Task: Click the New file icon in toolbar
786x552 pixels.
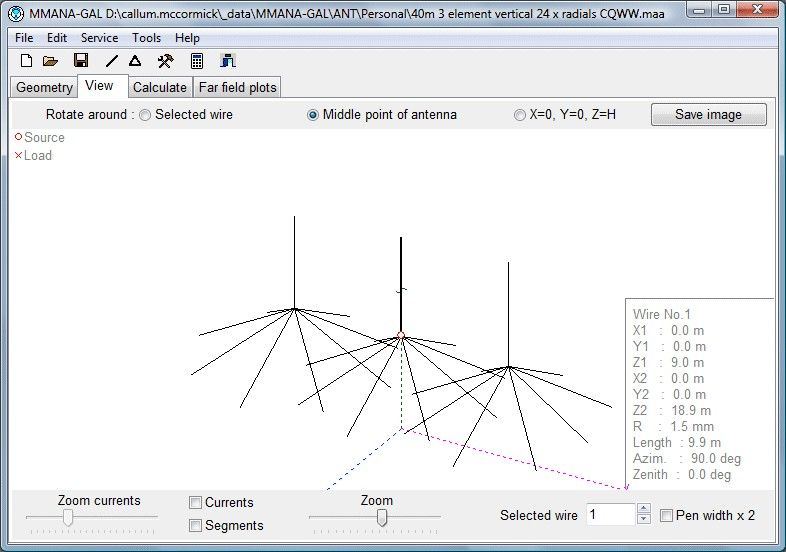Action: point(27,61)
